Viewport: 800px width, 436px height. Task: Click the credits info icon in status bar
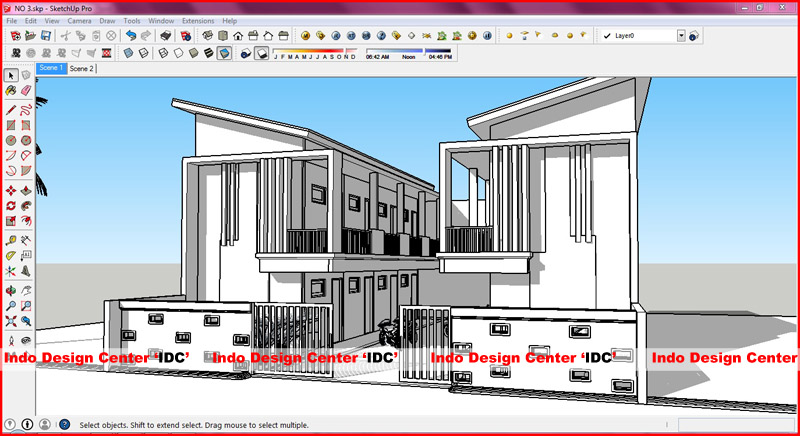click(28, 424)
